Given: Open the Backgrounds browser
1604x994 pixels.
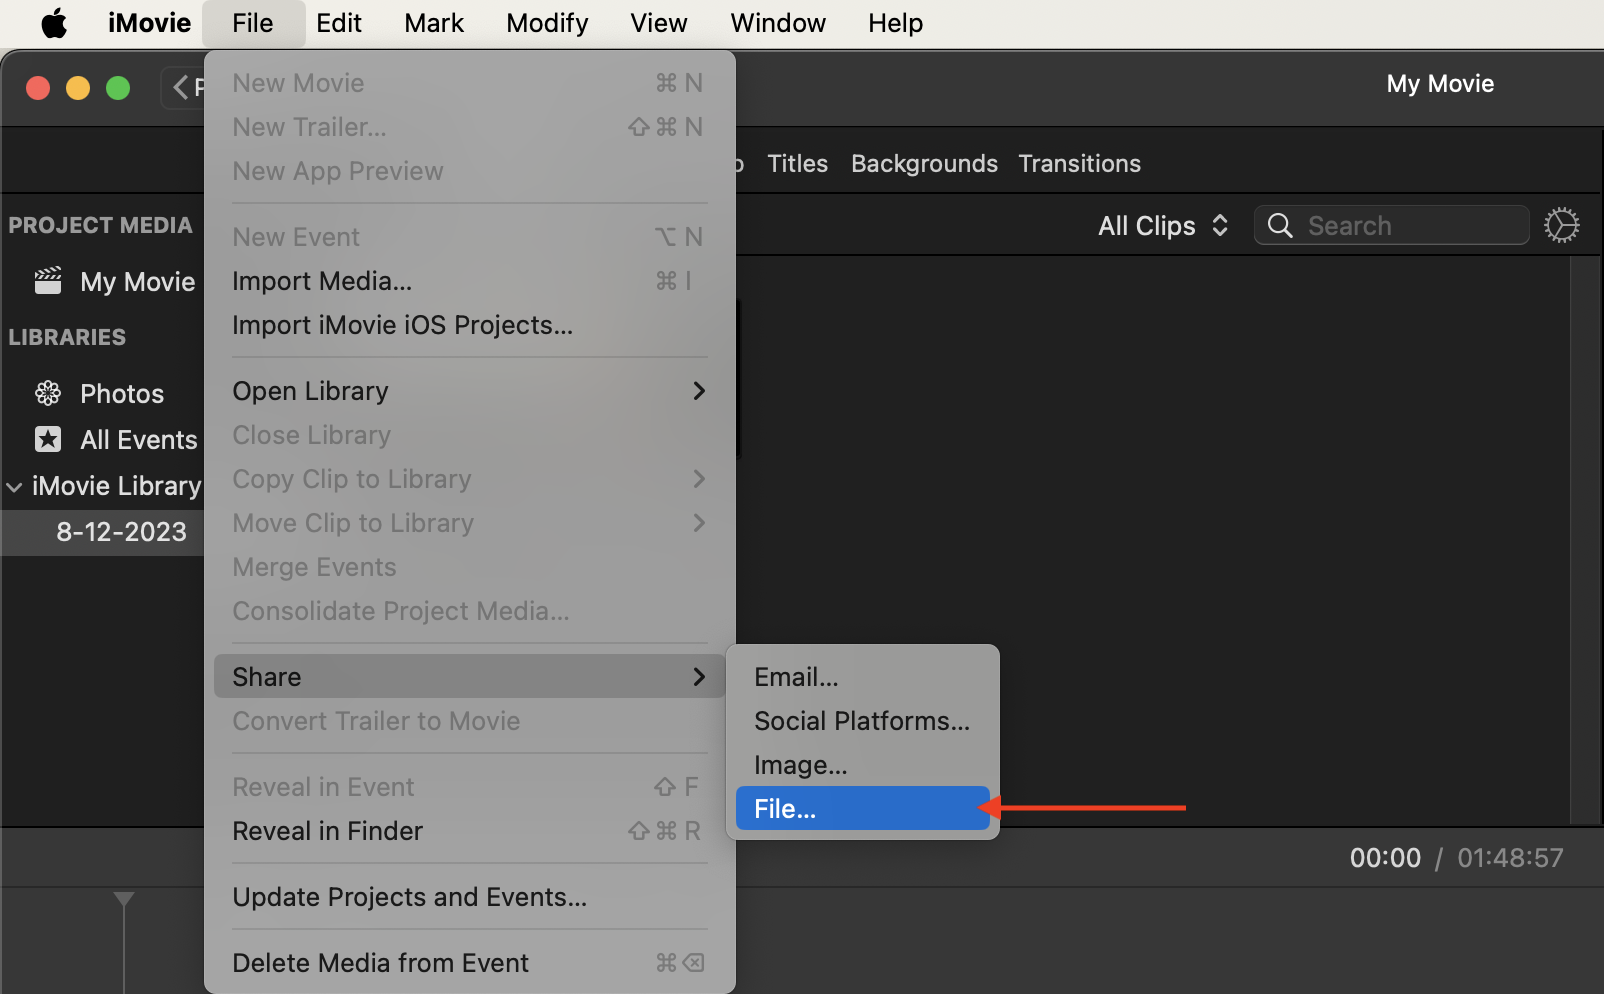Looking at the screenshot, I should click(923, 163).
